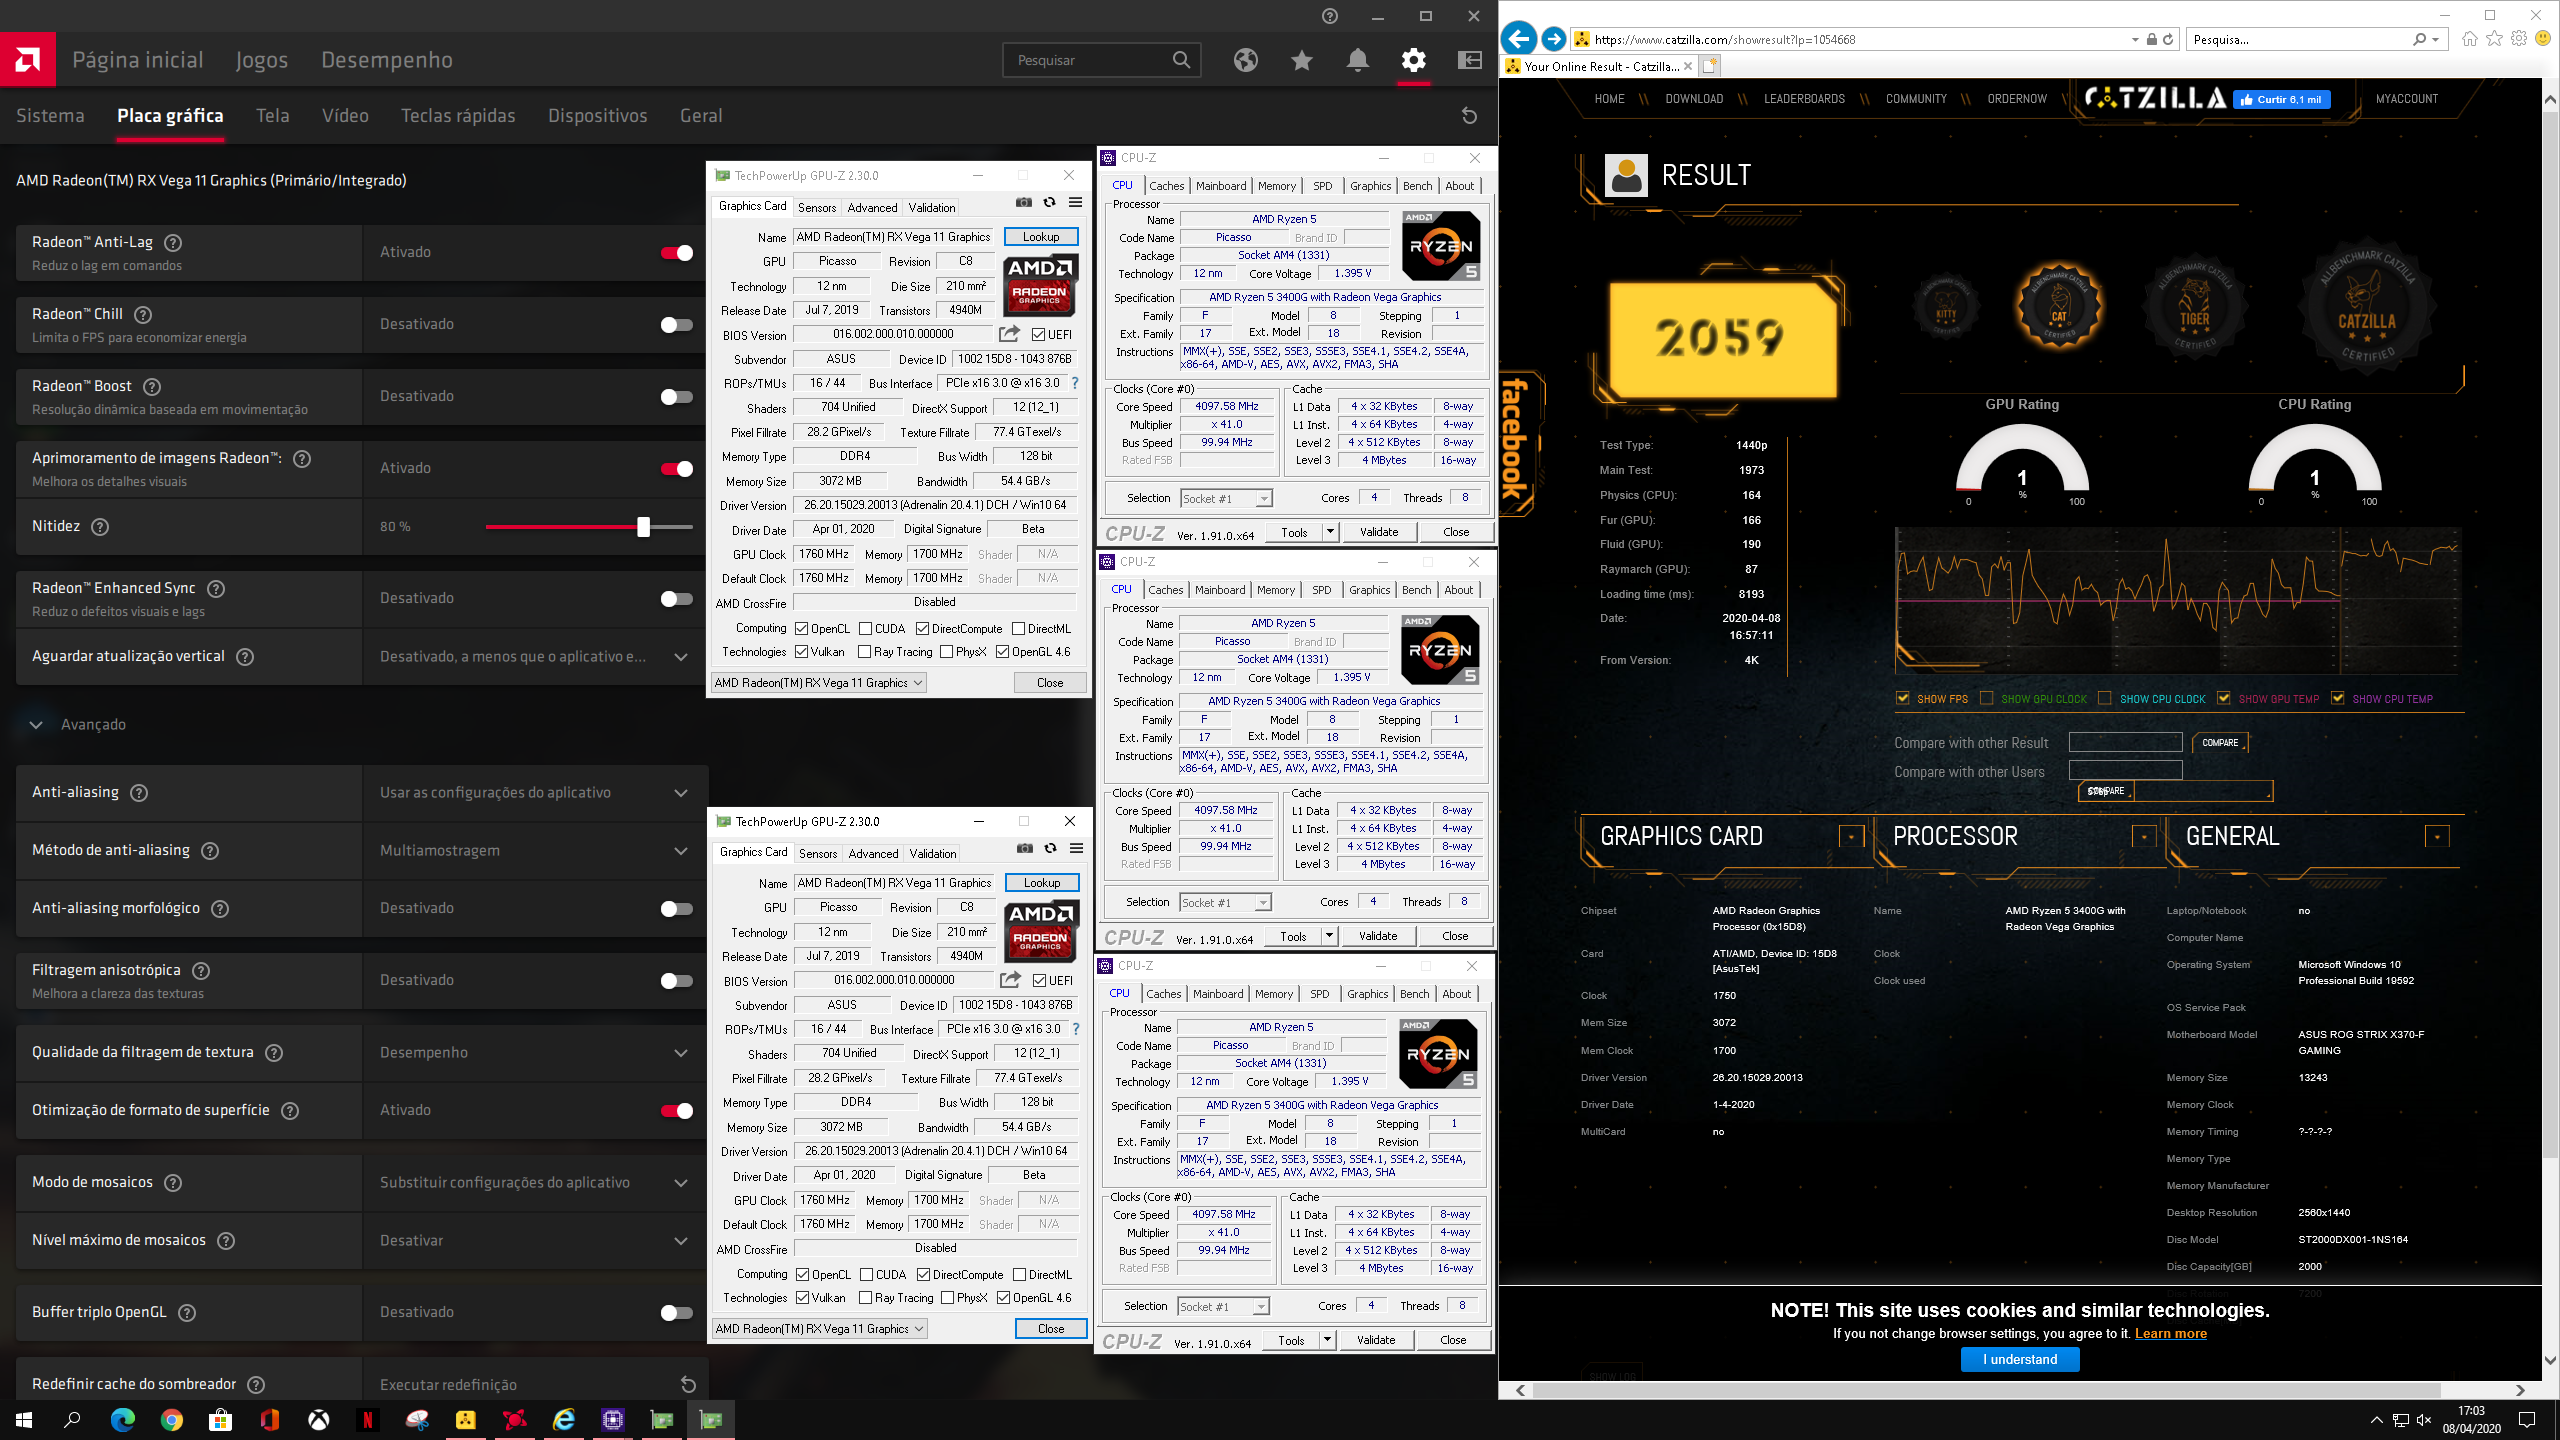Open Socket #1 selection in top CPU-Z
This screenshot has width=2560, height=1440.
[x=1226, y=498]
